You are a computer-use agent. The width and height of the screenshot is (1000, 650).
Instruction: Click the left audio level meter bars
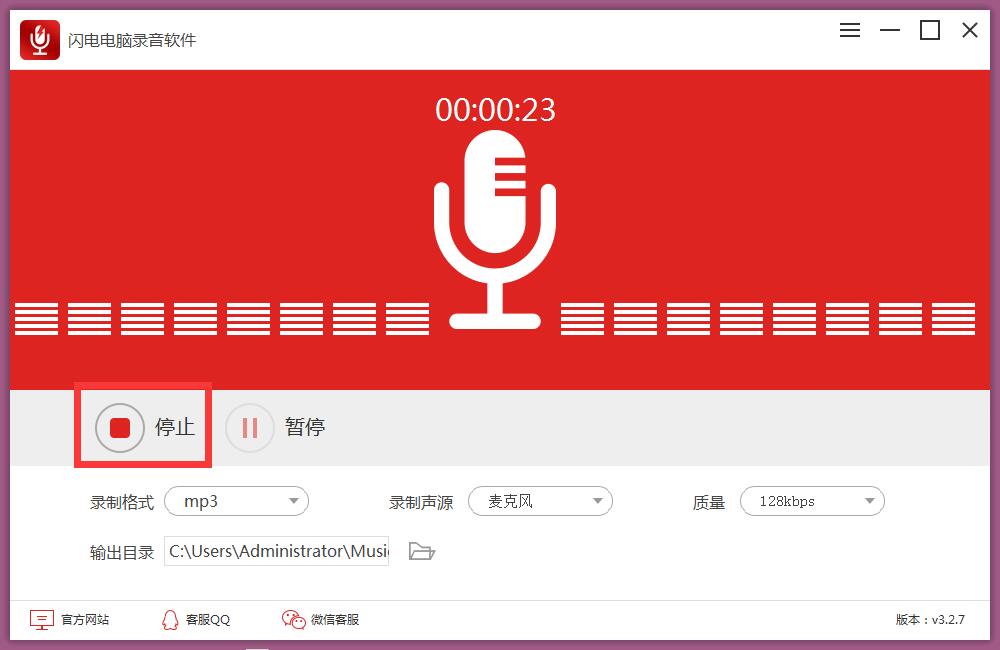click(x=221, y=318)
